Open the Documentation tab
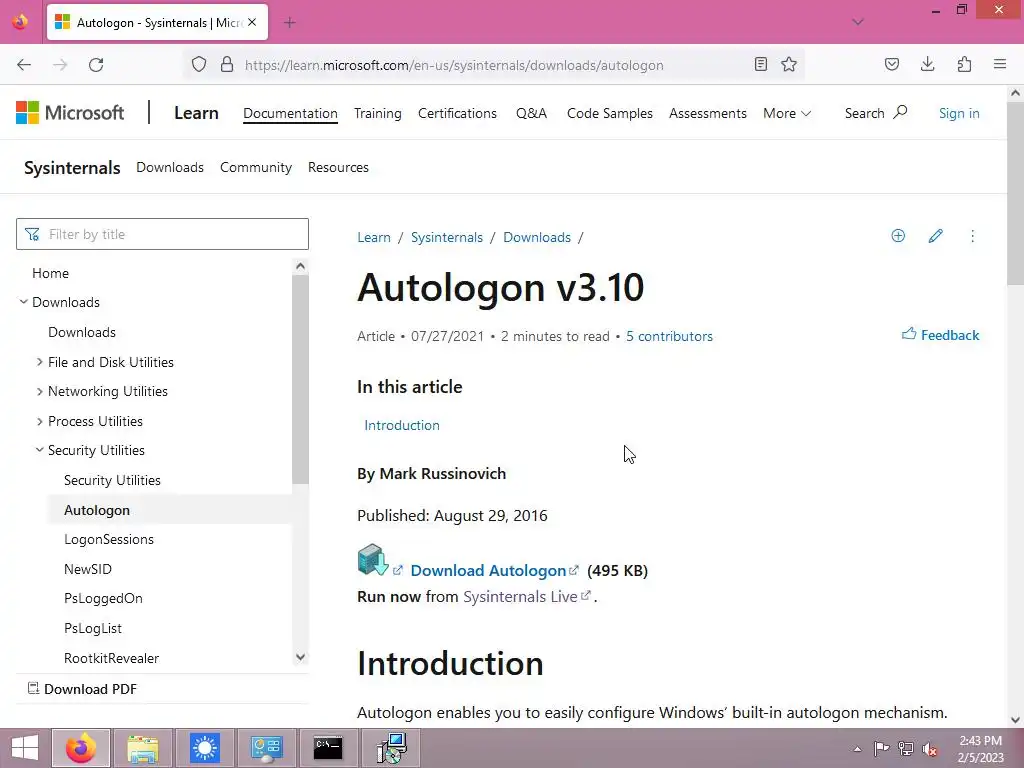 point(291,113)
